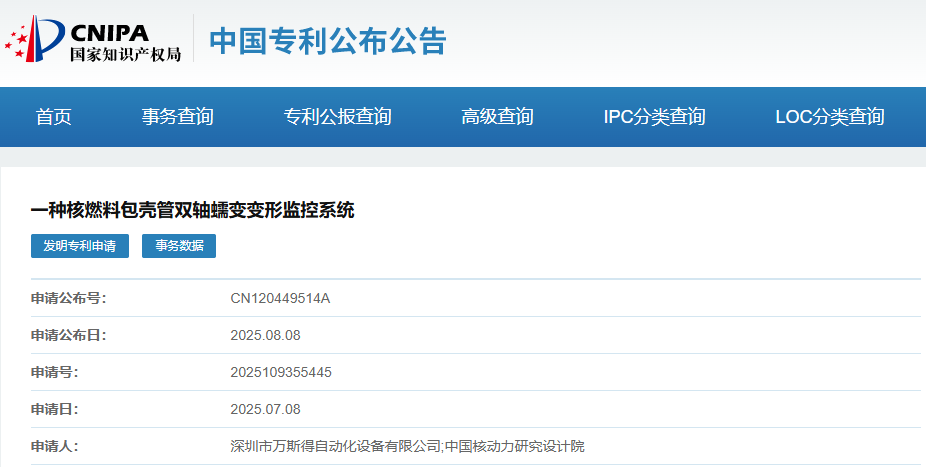Open the LOC分类查询 page
926x467 pixels.
pyautogui.click(x=829, y=117)
